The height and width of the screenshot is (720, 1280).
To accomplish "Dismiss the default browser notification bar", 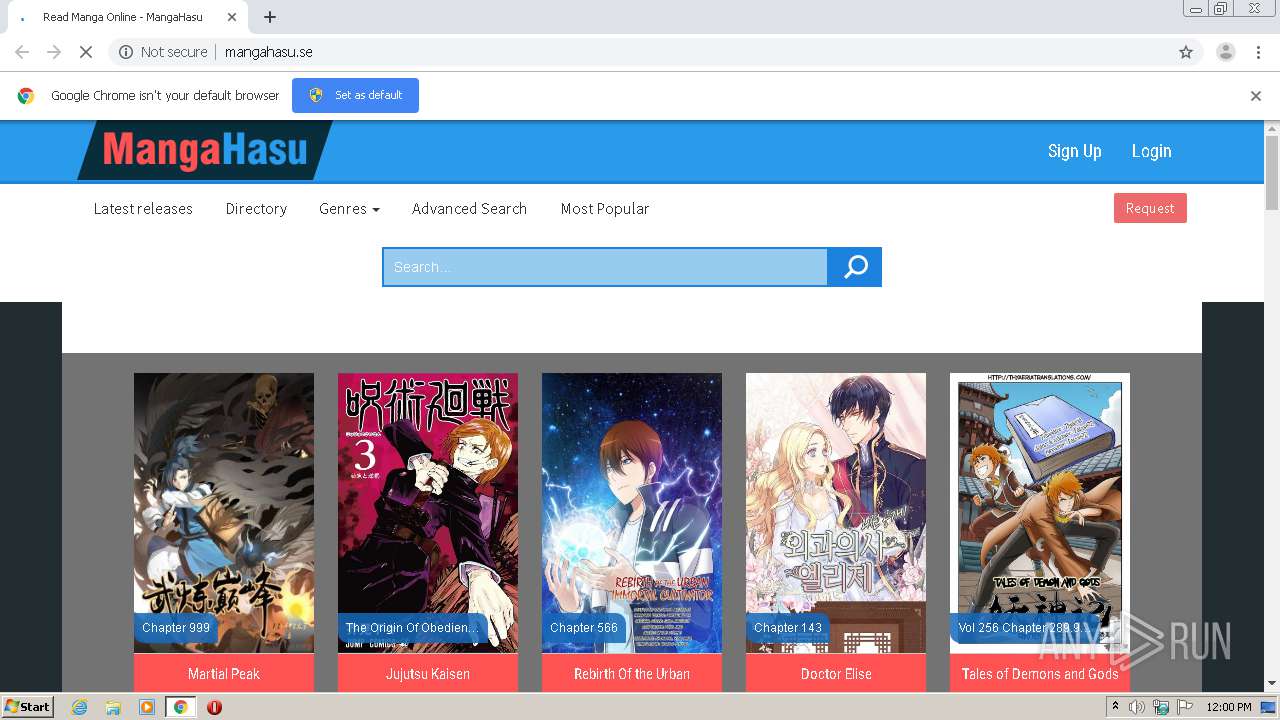I will click(1256, 96).
